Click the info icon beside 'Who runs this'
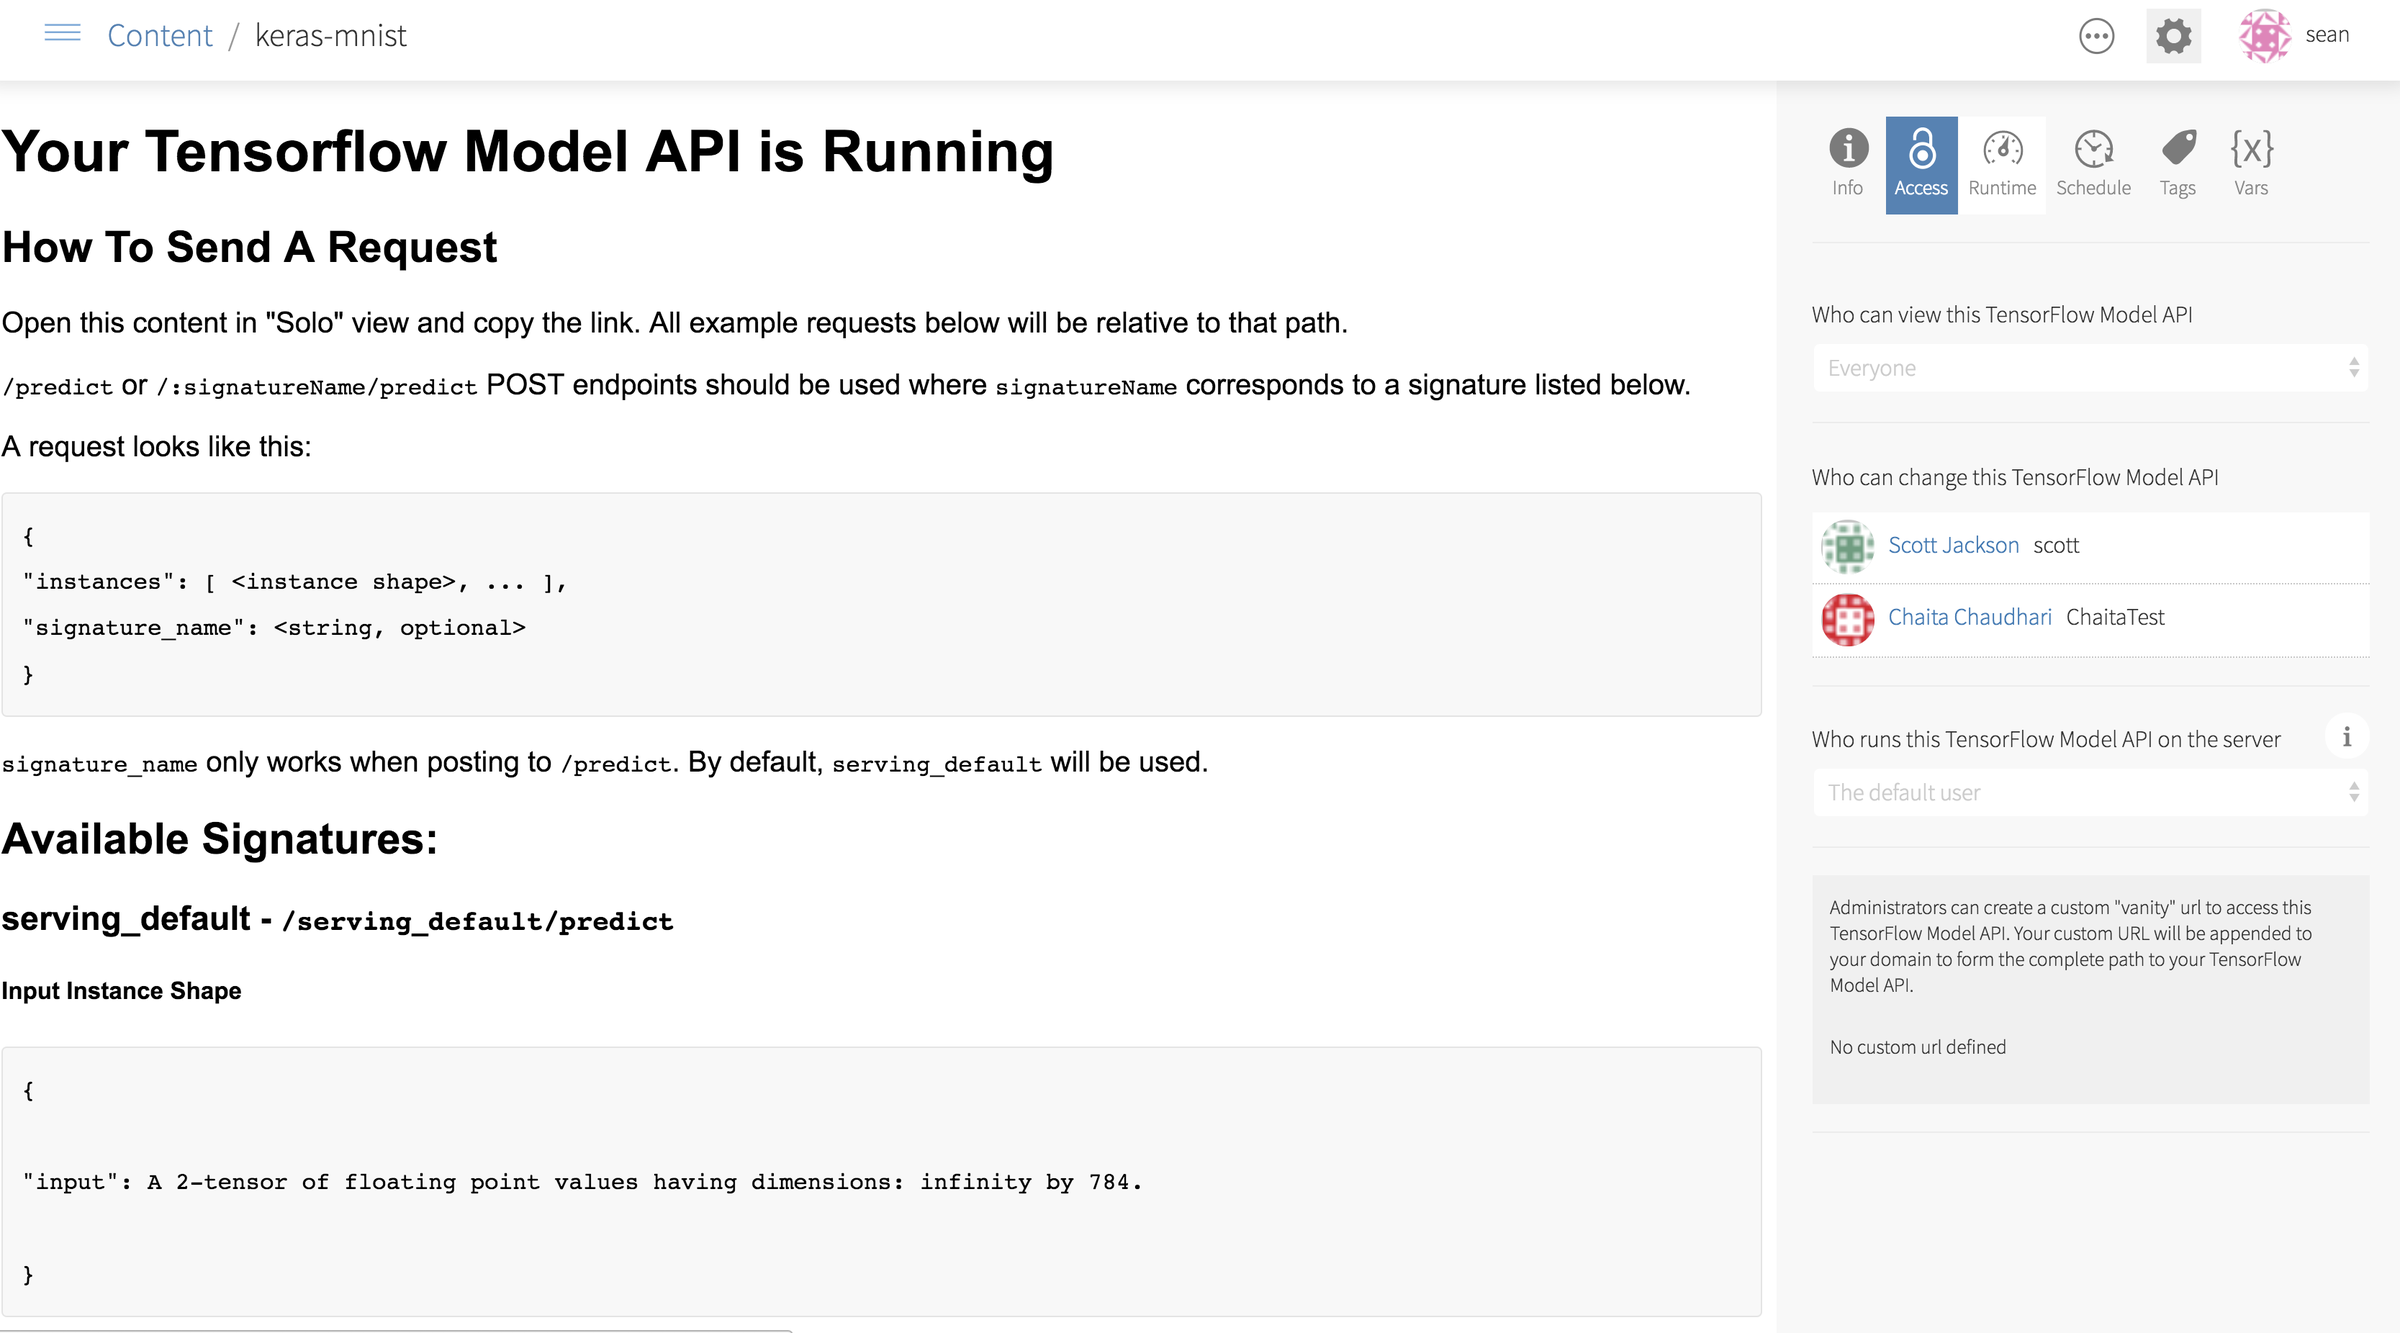 [2348, 737]
